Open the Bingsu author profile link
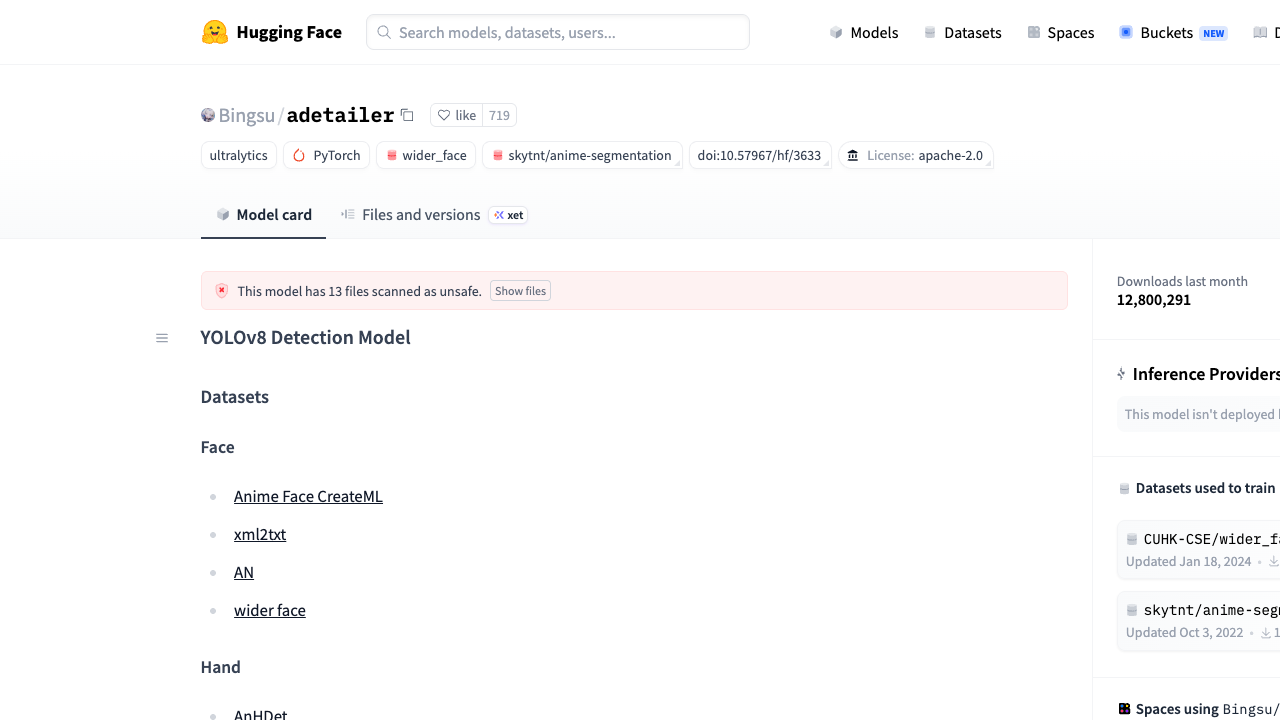 coord(246,115)
